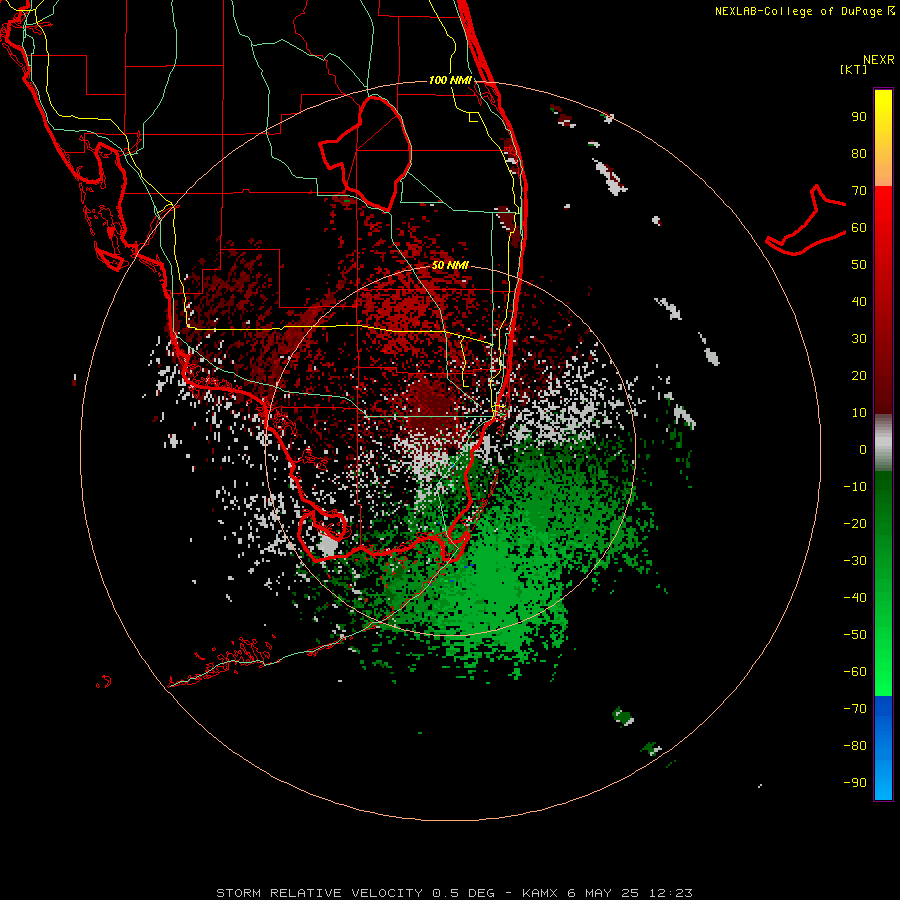Click the 20 value on the velocity scale
Viewport: 900px width, 900px height.
coord(859,375)
